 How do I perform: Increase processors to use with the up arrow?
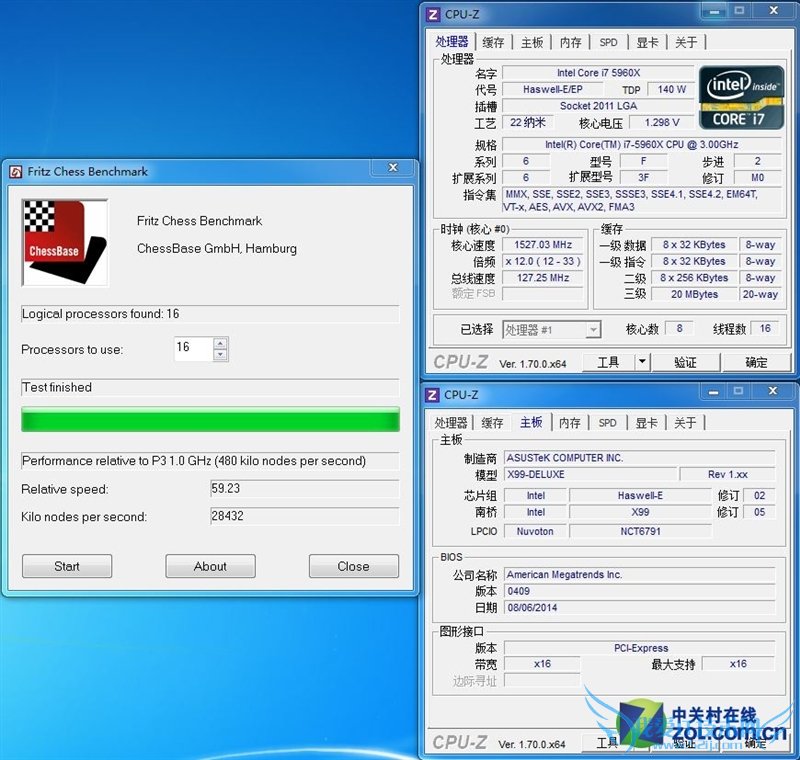pos(221,343)
